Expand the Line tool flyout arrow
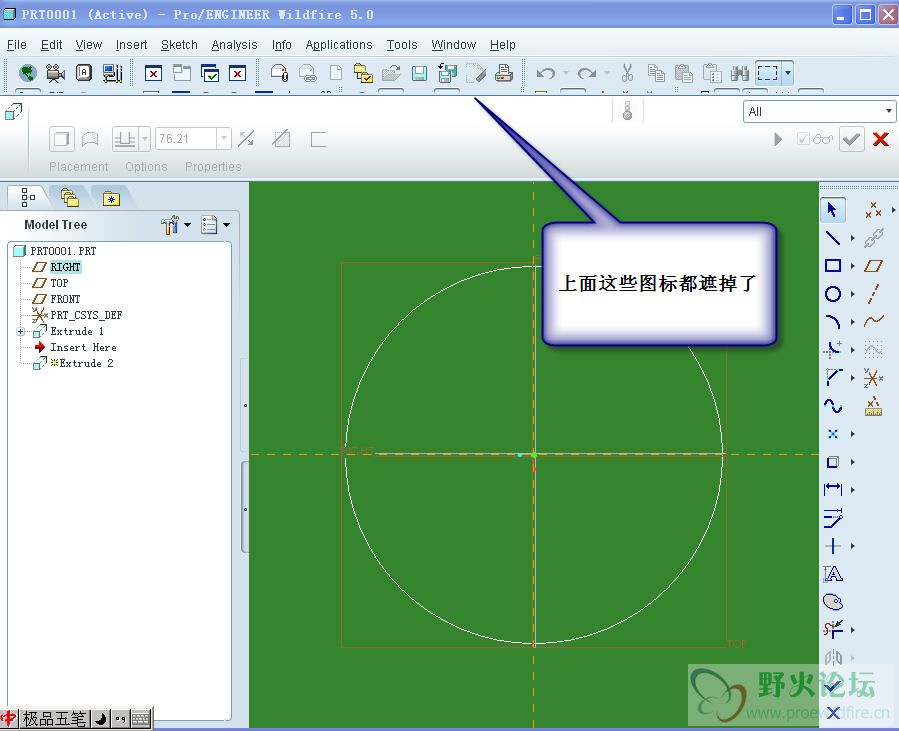Screen dimensions: 899x731 click(853, 238)
